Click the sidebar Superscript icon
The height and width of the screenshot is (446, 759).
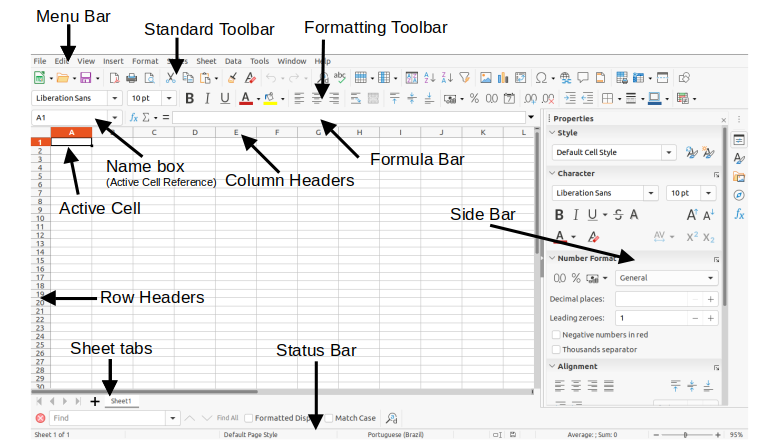pos(692,237)
